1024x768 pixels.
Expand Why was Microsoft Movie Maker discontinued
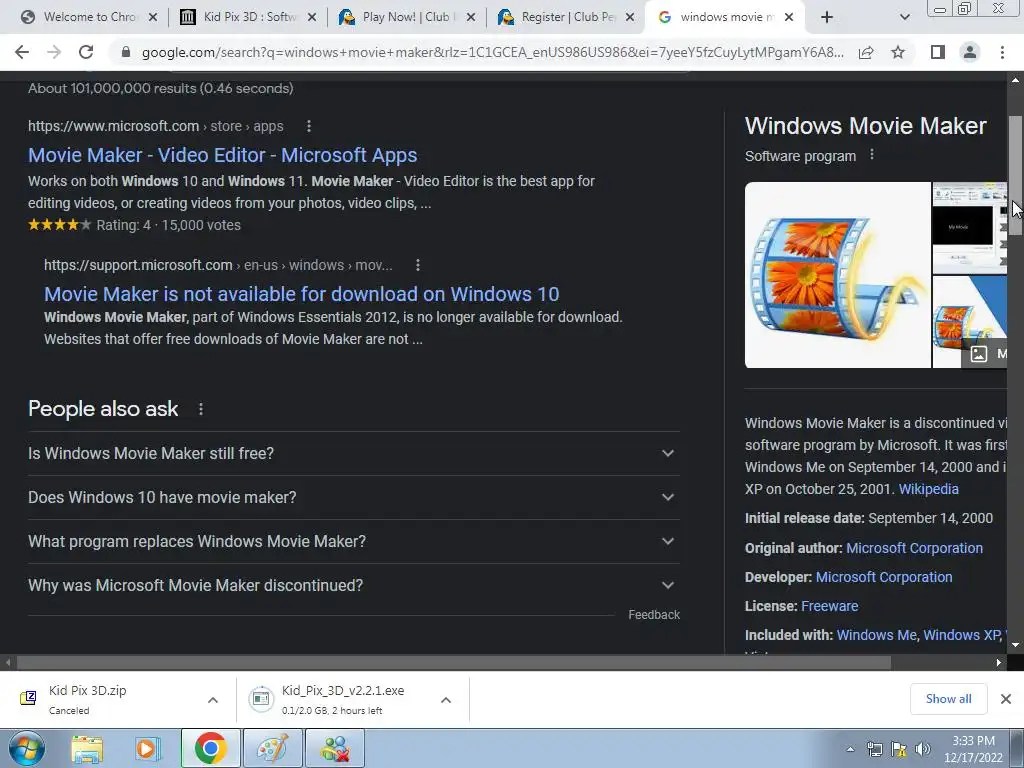(353, 586)
